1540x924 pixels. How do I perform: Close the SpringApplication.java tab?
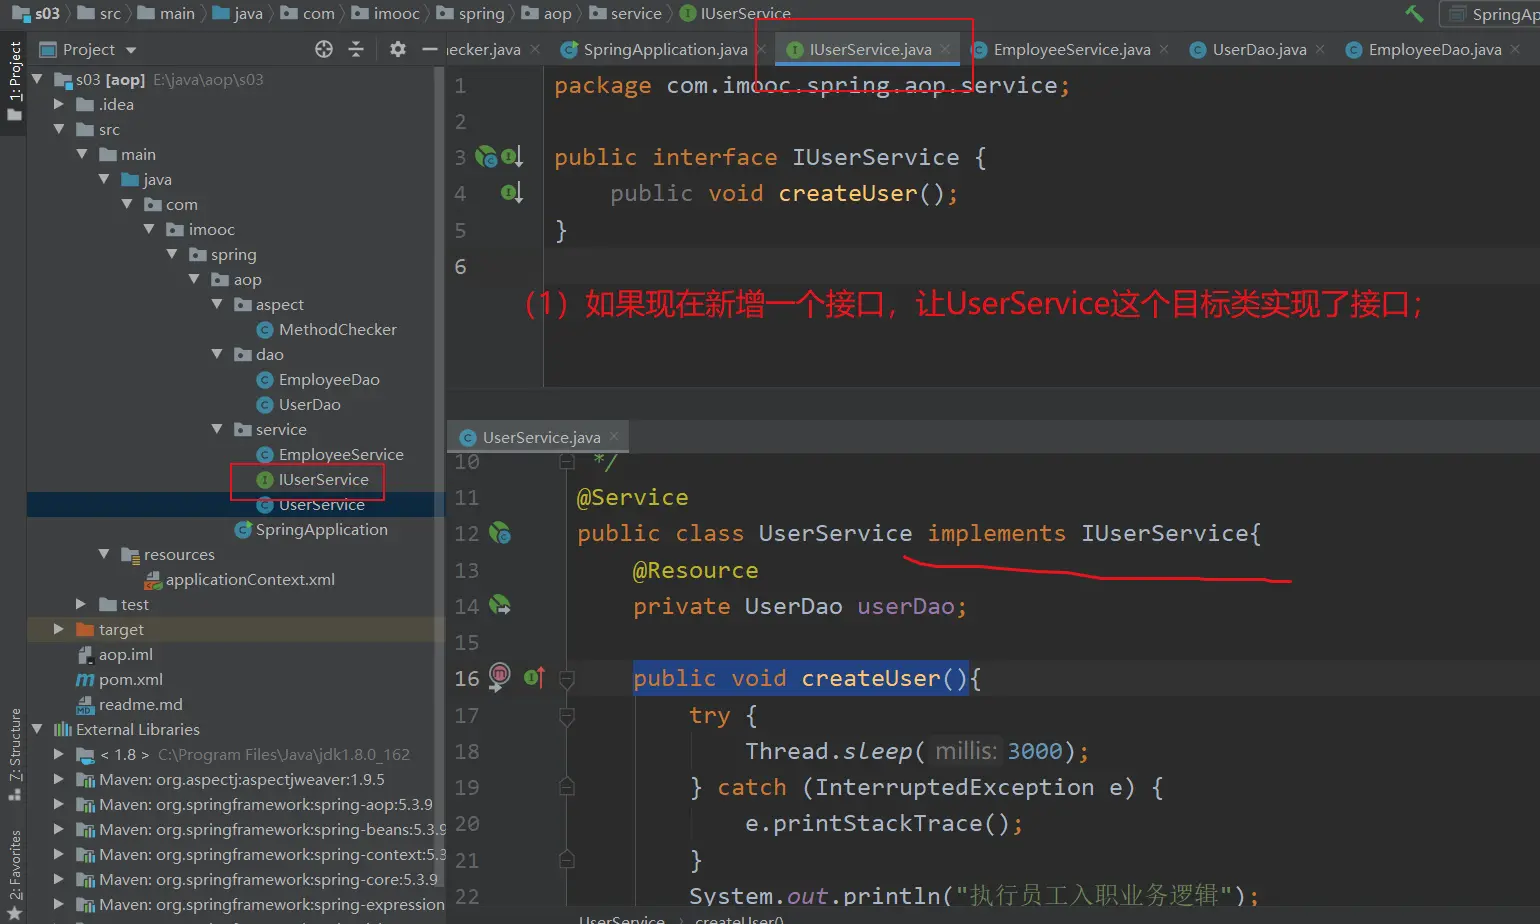click(x=761, y=49)
